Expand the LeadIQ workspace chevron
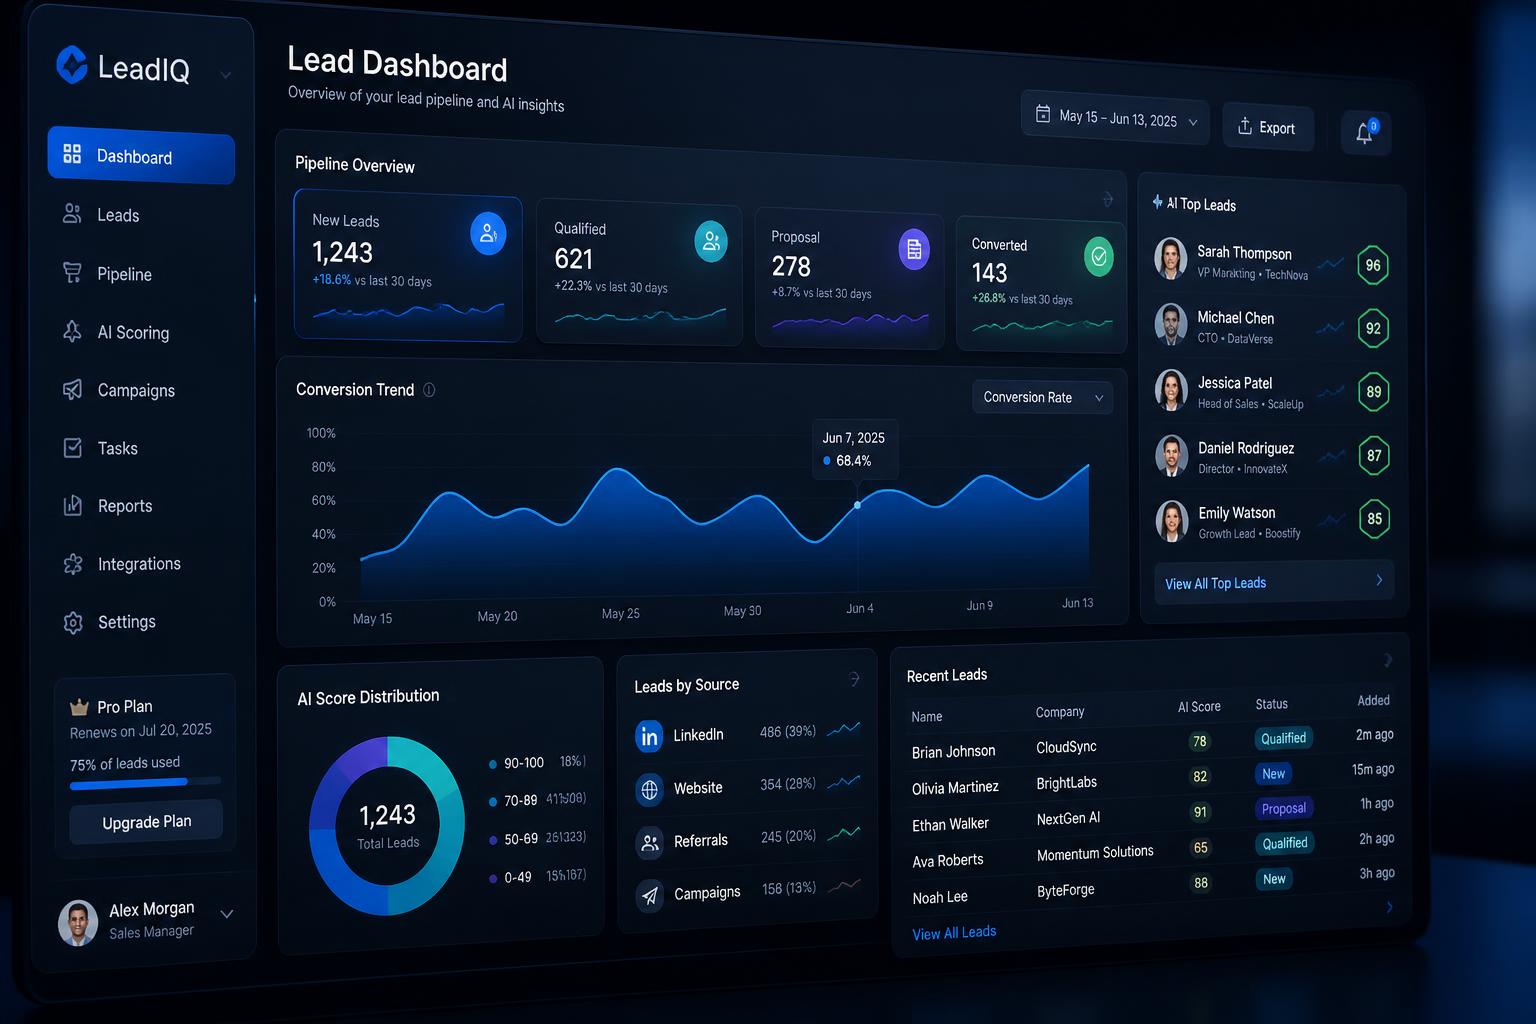The image size is (1536, 1024). point(226,75)
